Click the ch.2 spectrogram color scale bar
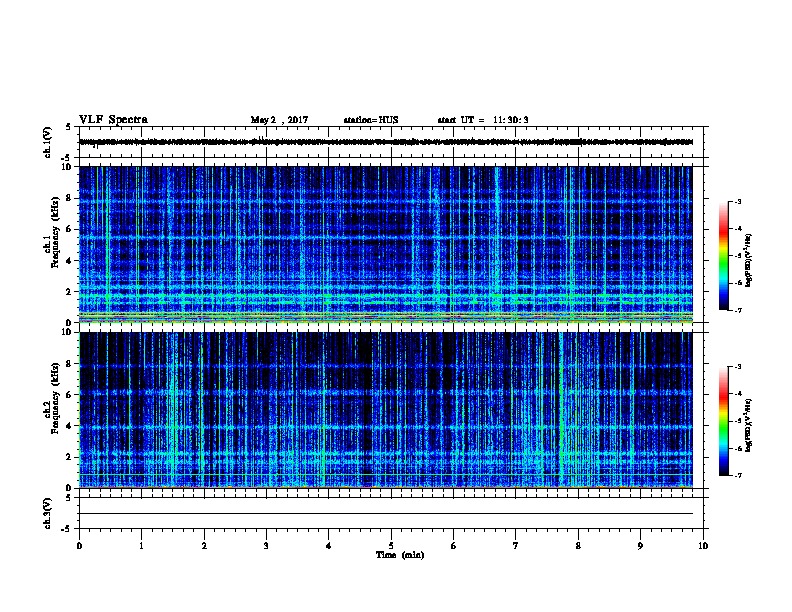Image resolution: width=792 pixels, height=612 pixels. pos(724,421)
